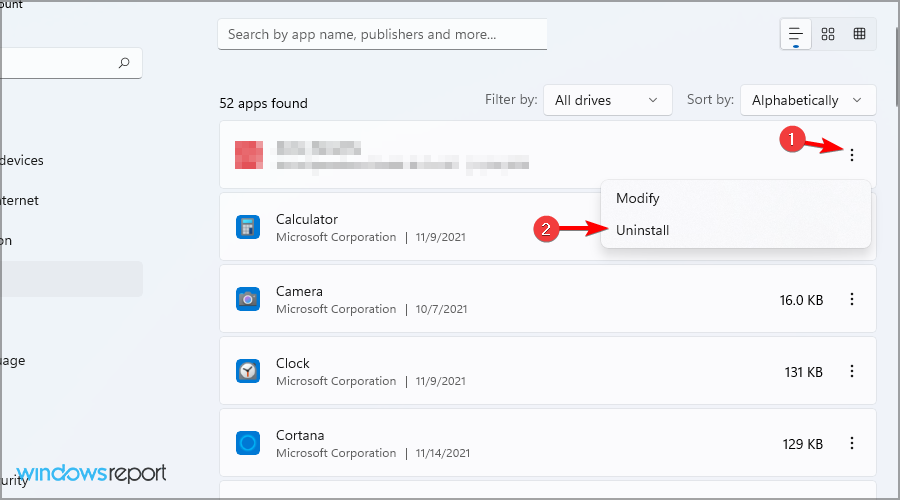Screen dimensions: 900x500
Task: Switch to list view layout
Action: click(796, 34)
